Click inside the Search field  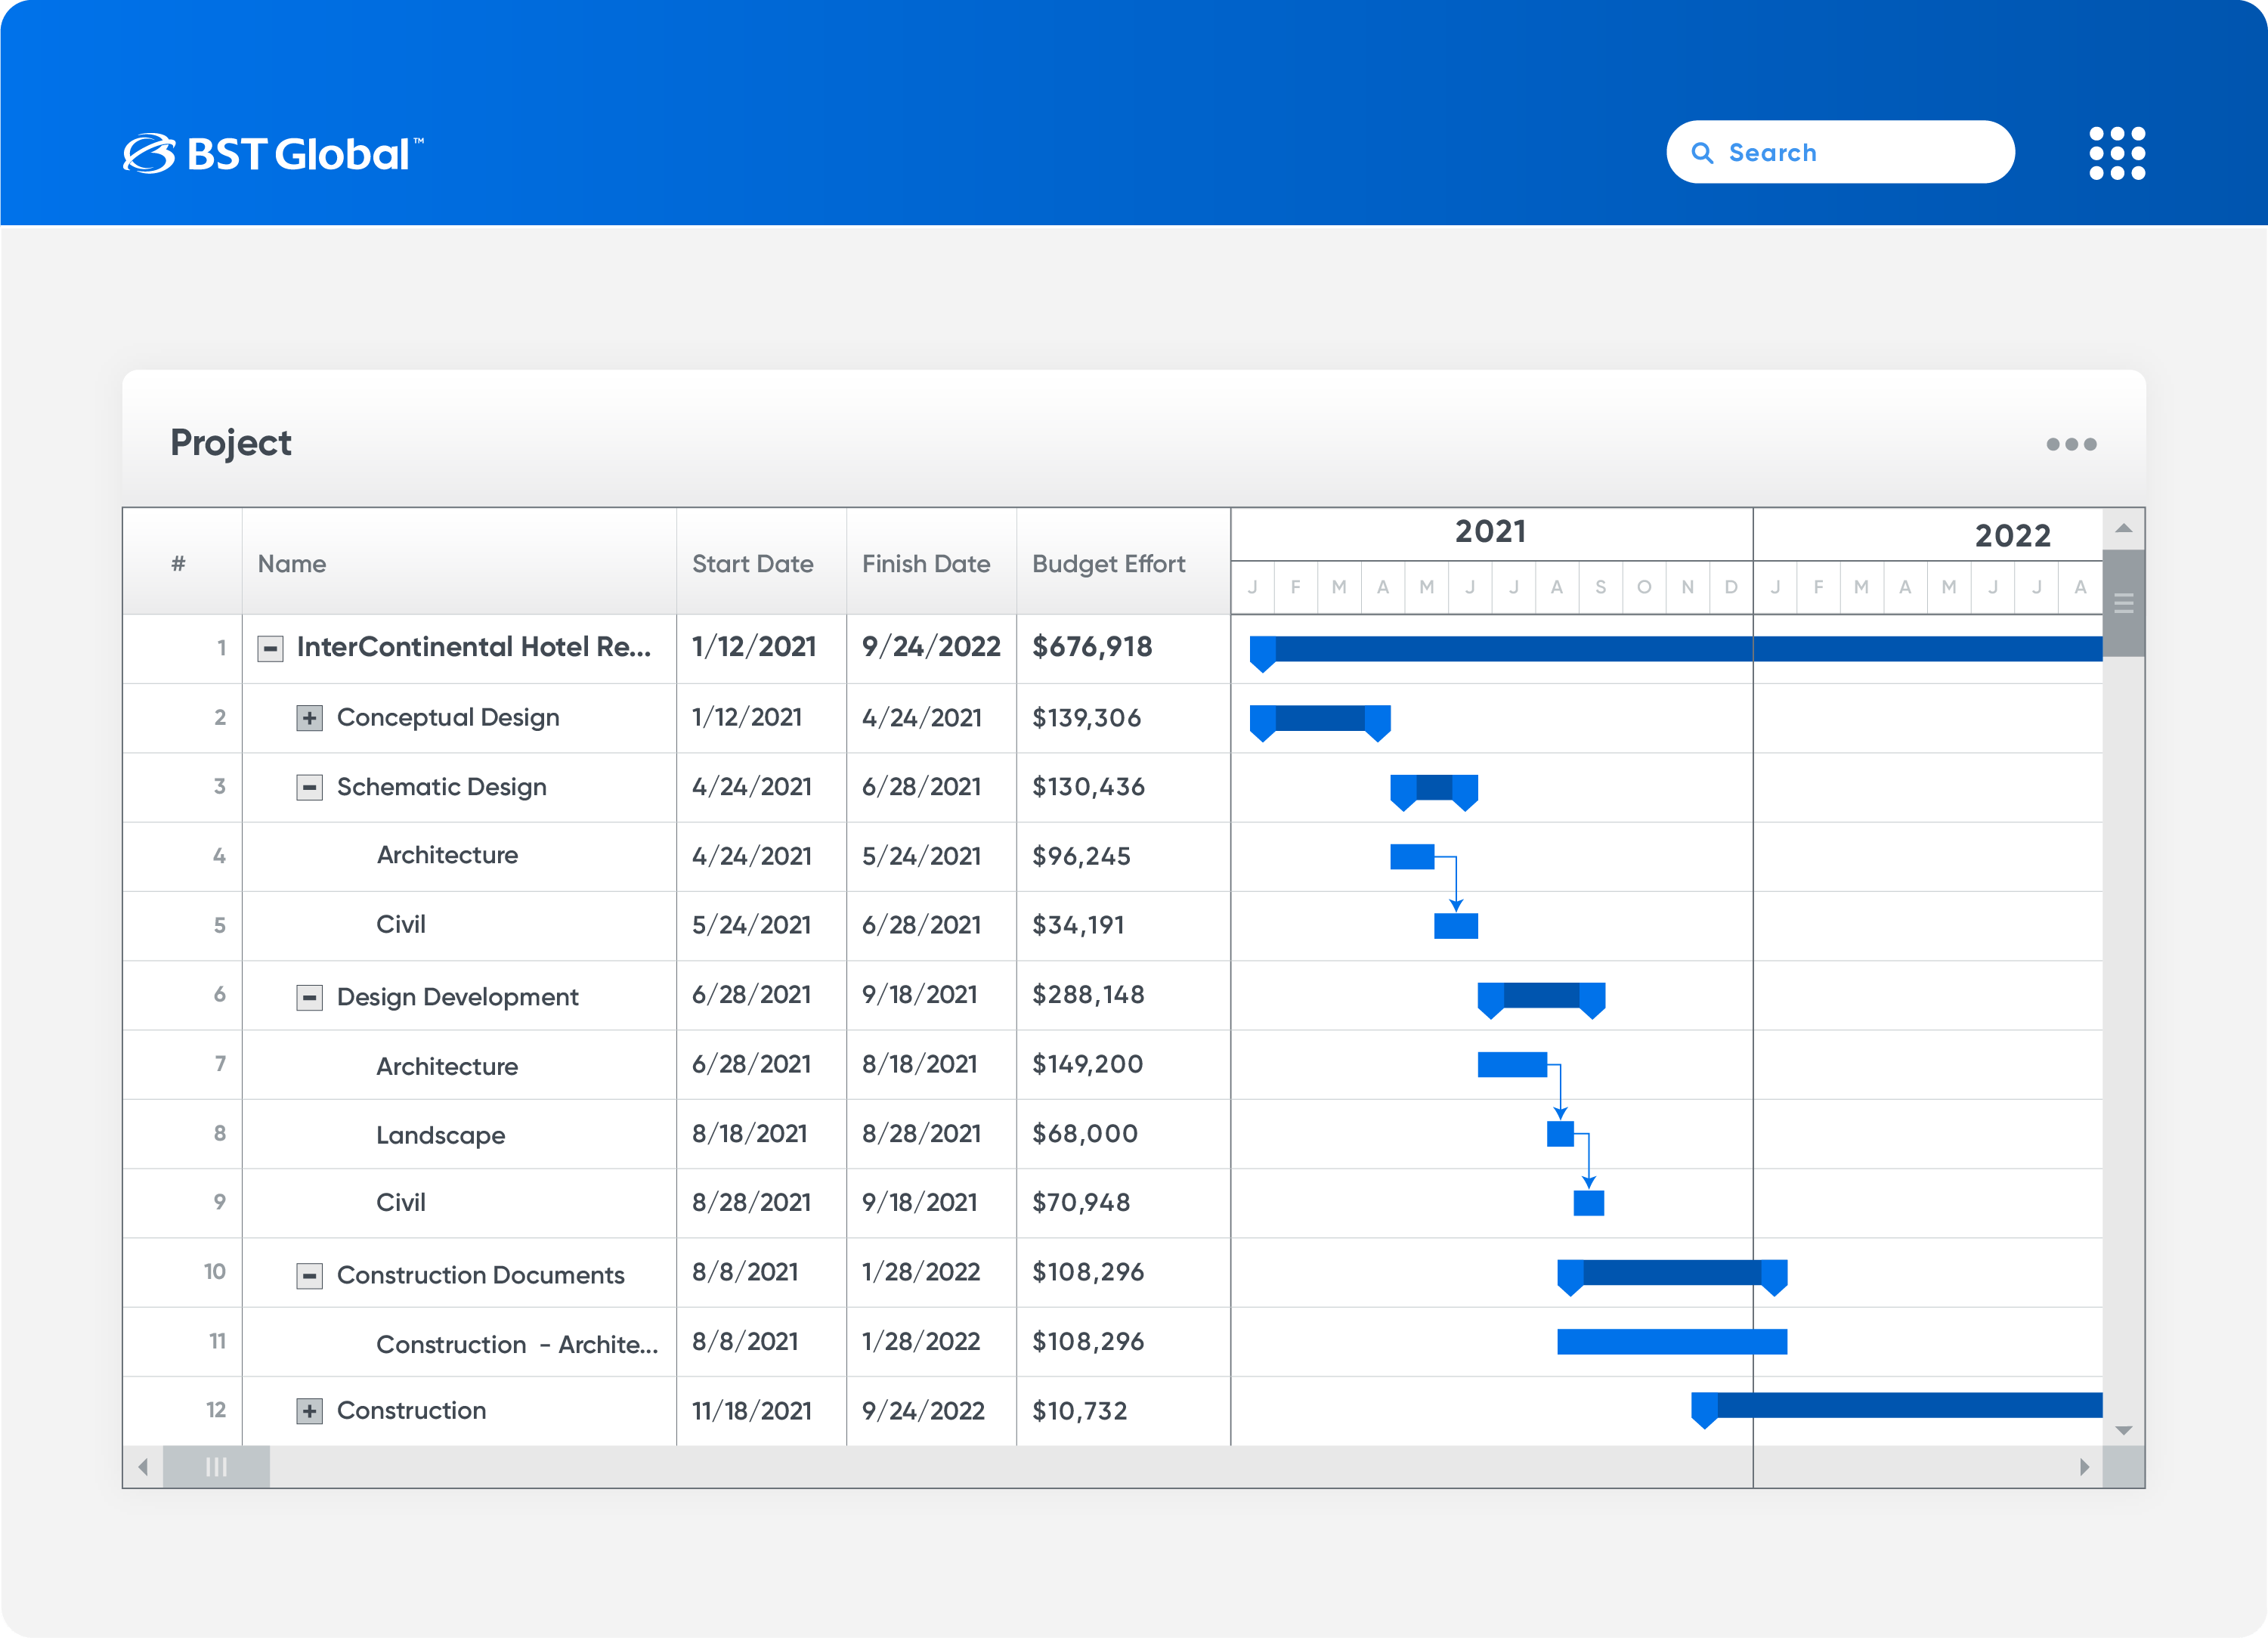pyautogui.click(x=1840, y=152)
